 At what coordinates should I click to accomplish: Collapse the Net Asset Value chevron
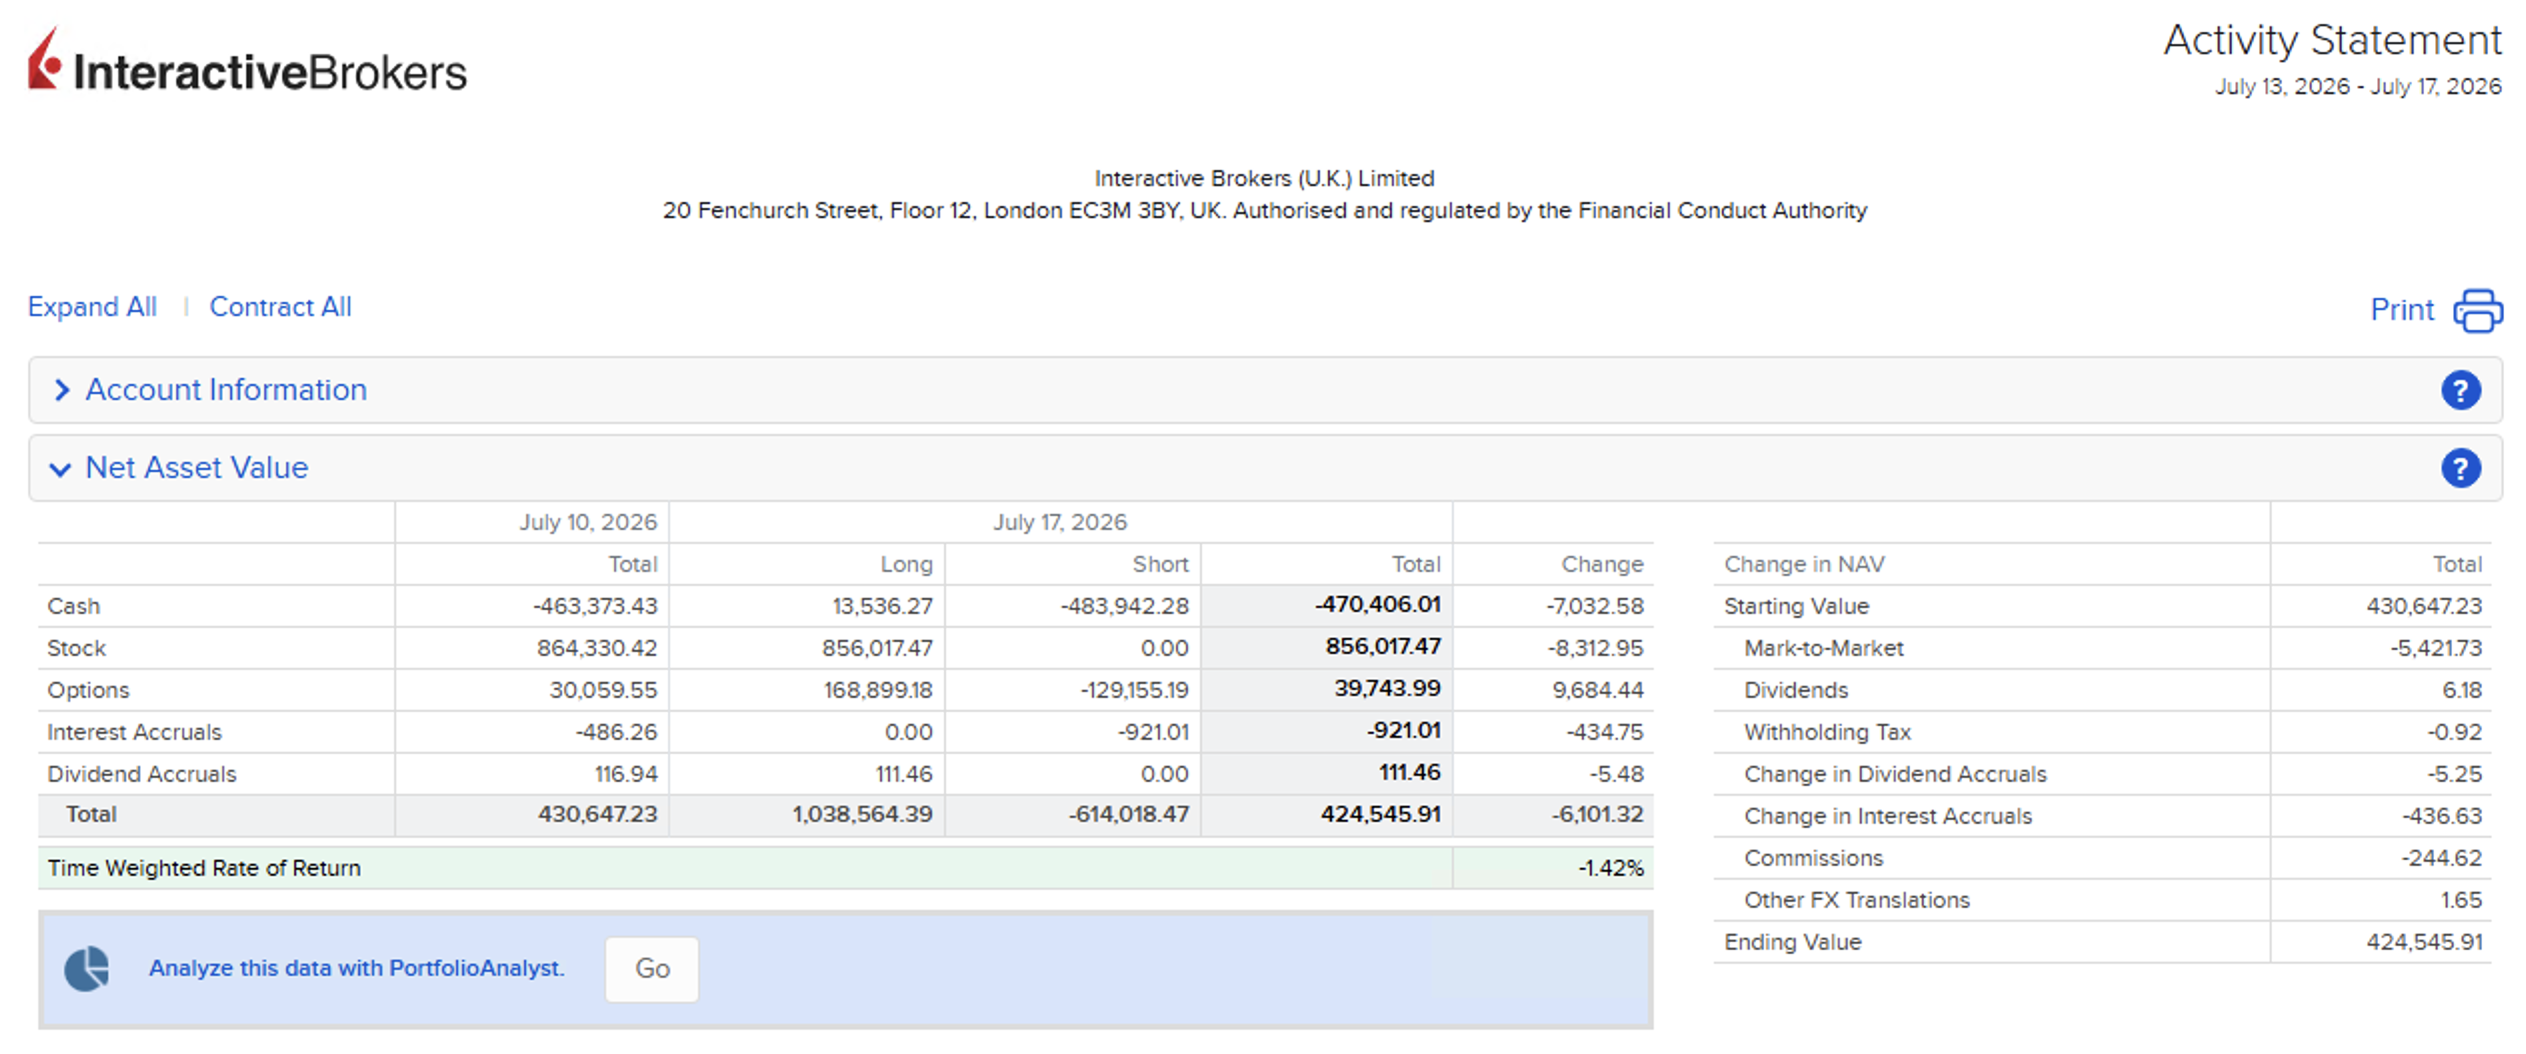click(x=60, y=469)
